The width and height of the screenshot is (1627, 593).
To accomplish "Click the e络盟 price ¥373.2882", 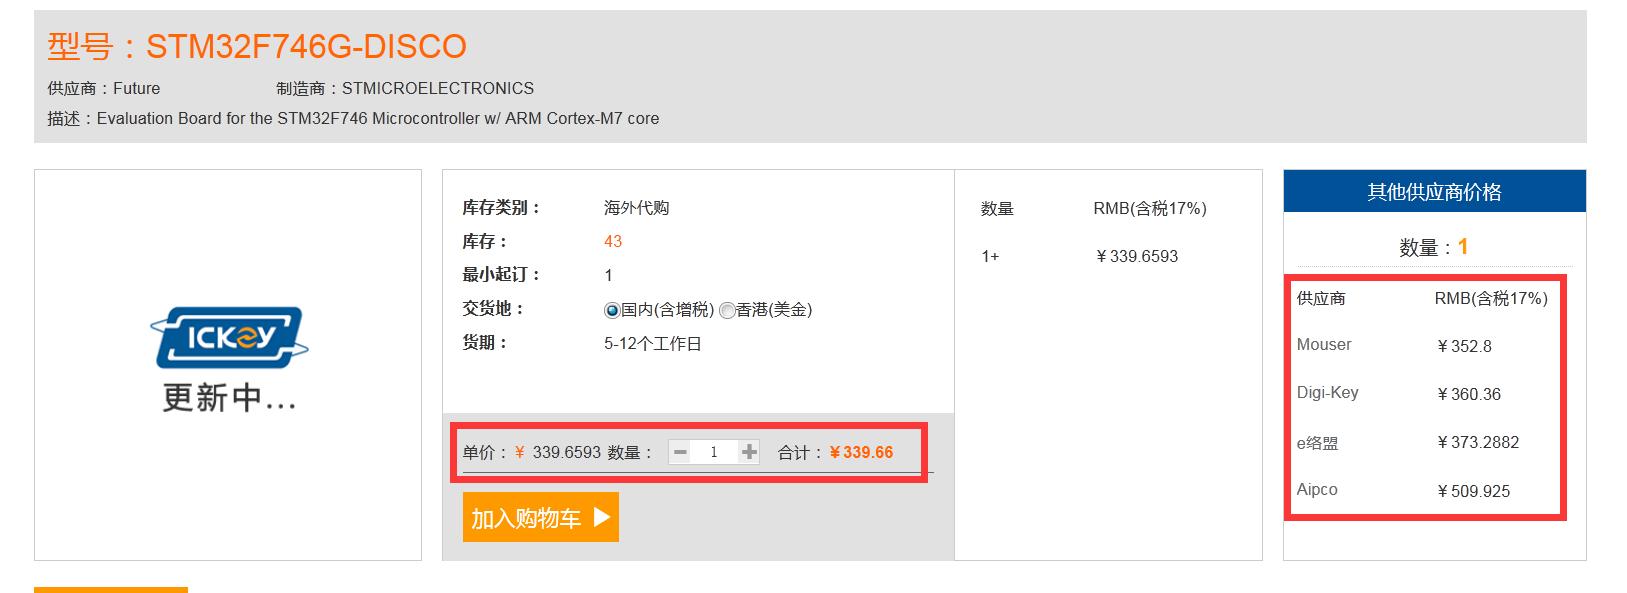I will [1478, 442].
